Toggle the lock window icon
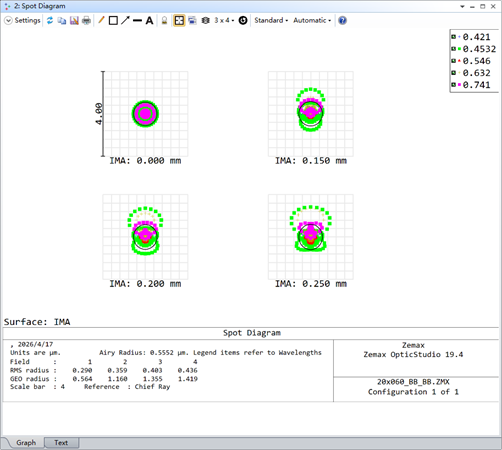This screenshot has height=450, width=502. [x=164, y=21]
